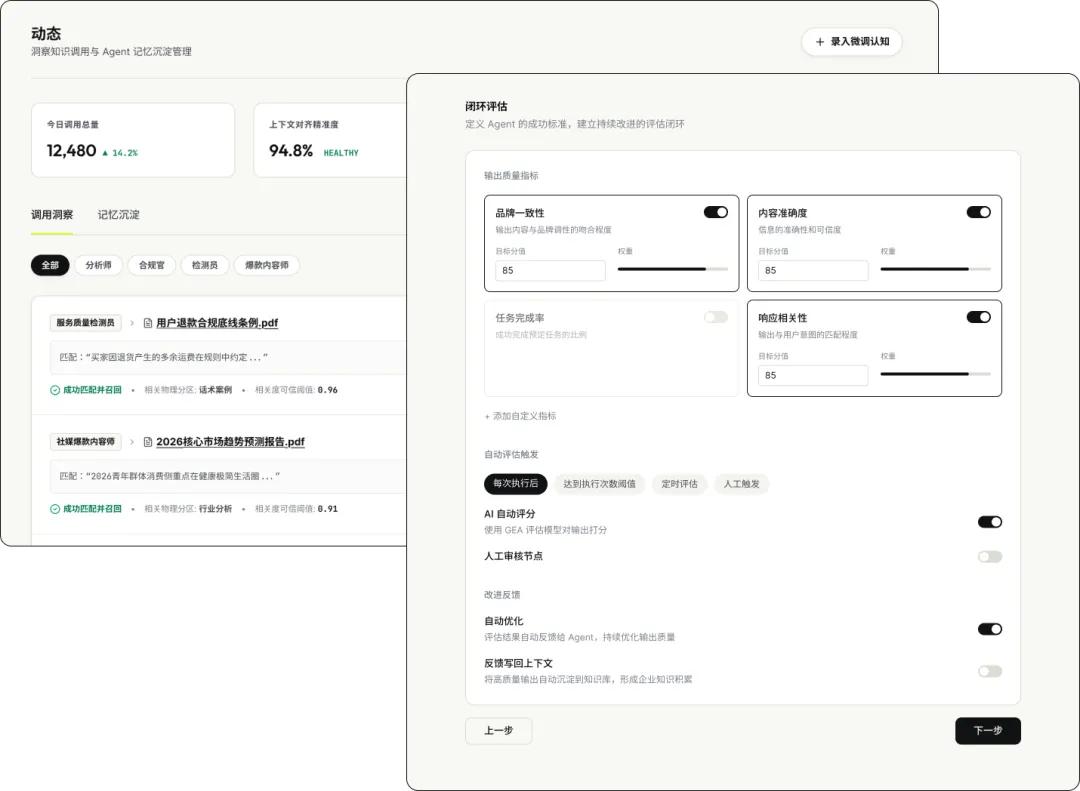
Task: Select the 合规官 filter chip
Action: pos(152,265)
